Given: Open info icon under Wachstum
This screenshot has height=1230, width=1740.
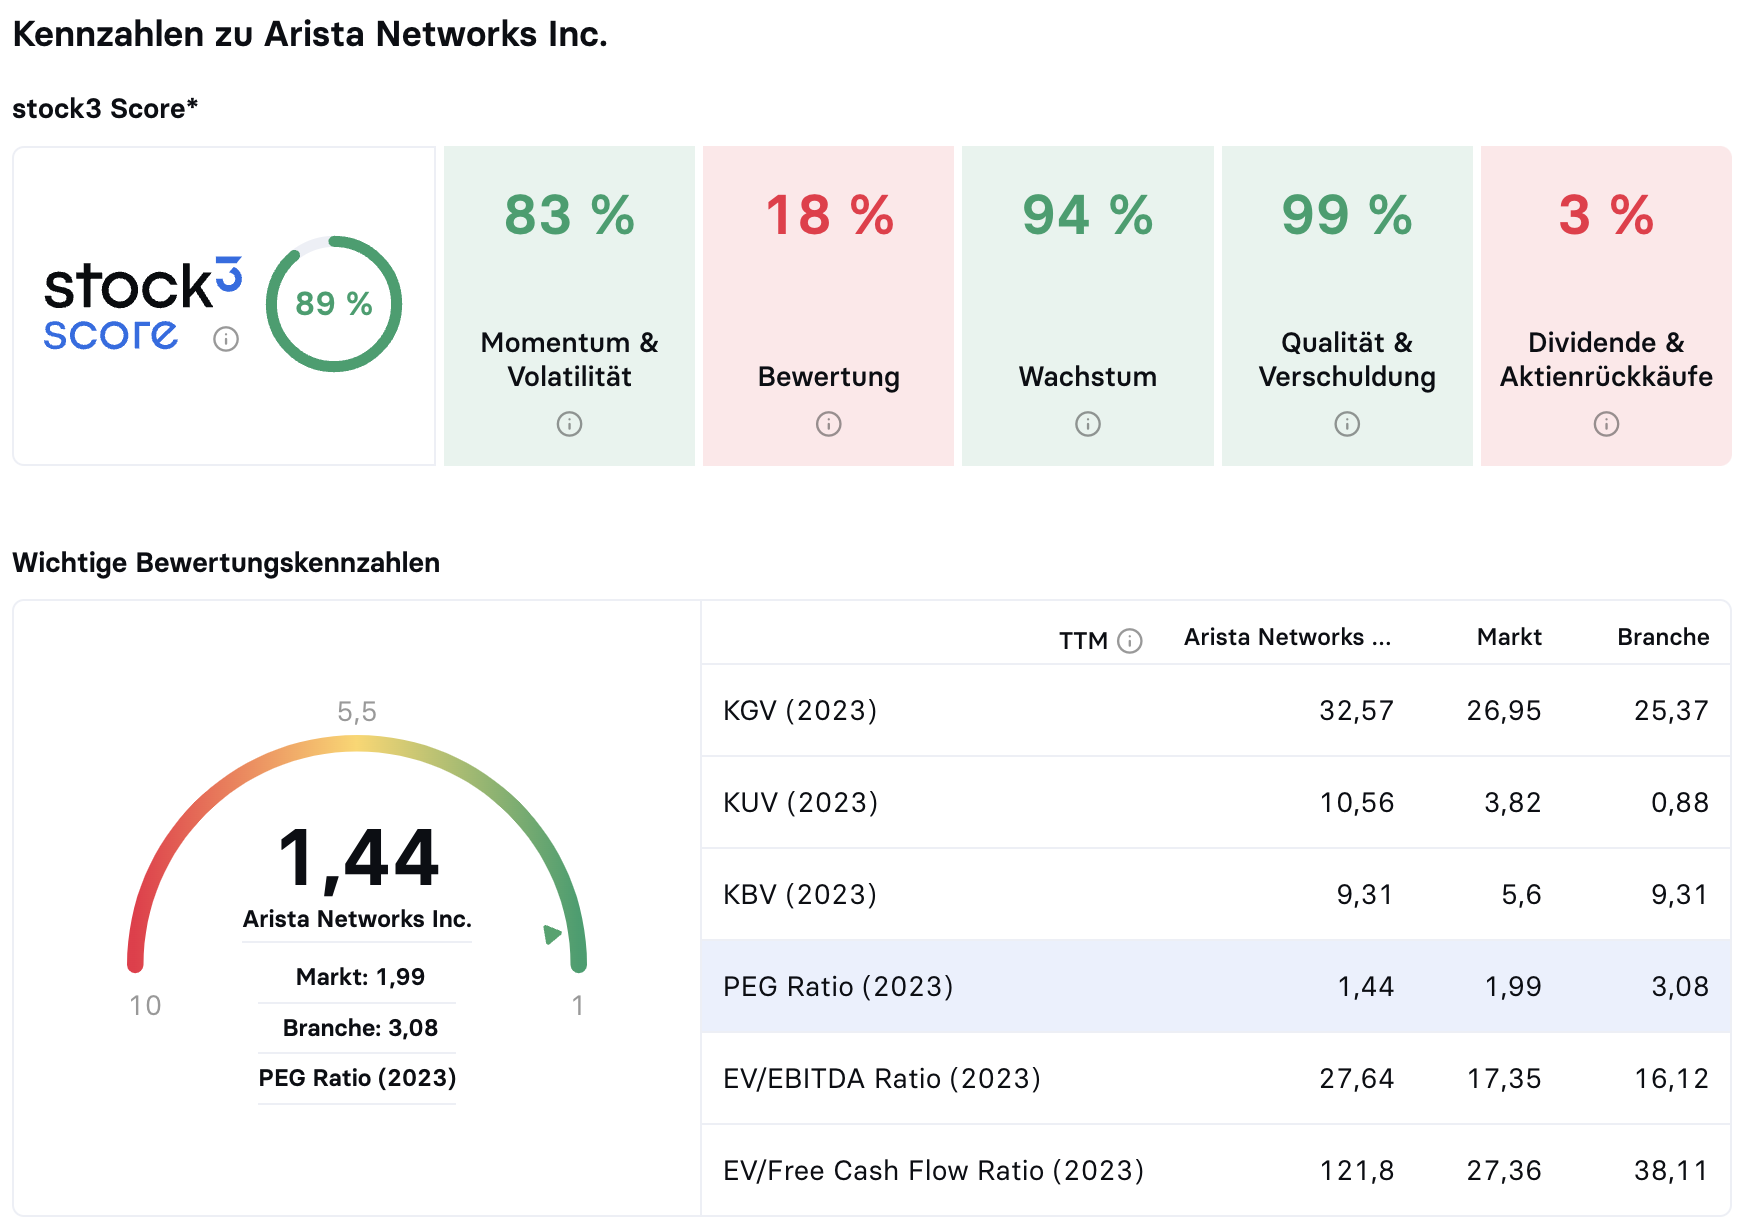Looking at the screenshot, I should pos(1088,424).
